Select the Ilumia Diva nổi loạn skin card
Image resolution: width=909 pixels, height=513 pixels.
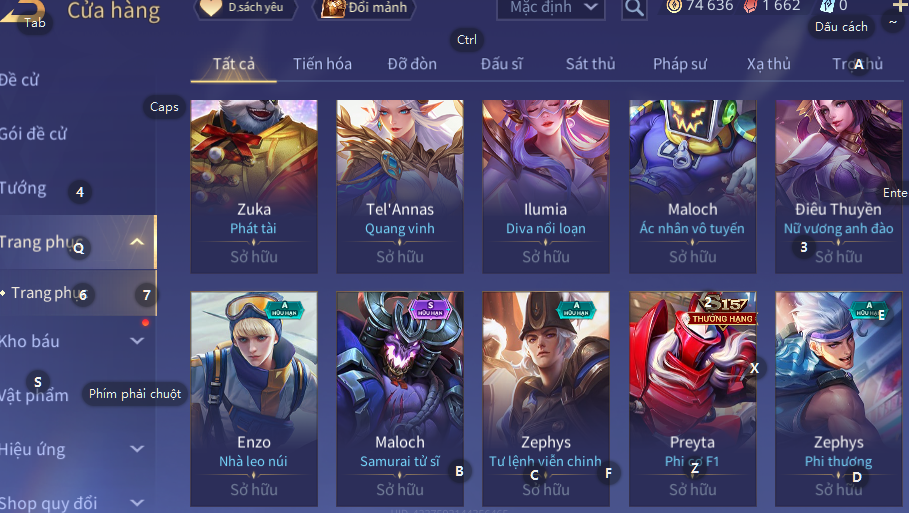click(546, 186)
